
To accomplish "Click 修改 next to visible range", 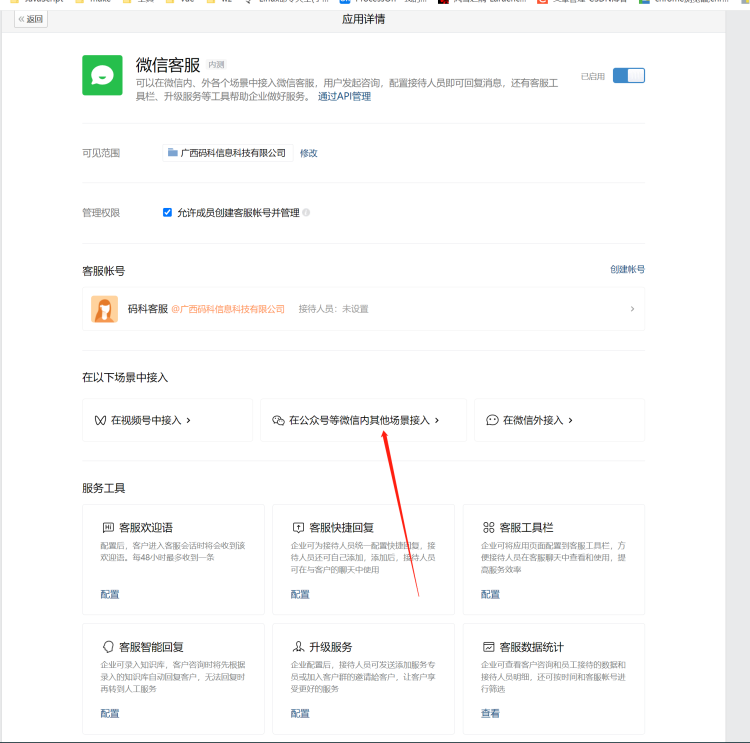I will tap(309, 153).
